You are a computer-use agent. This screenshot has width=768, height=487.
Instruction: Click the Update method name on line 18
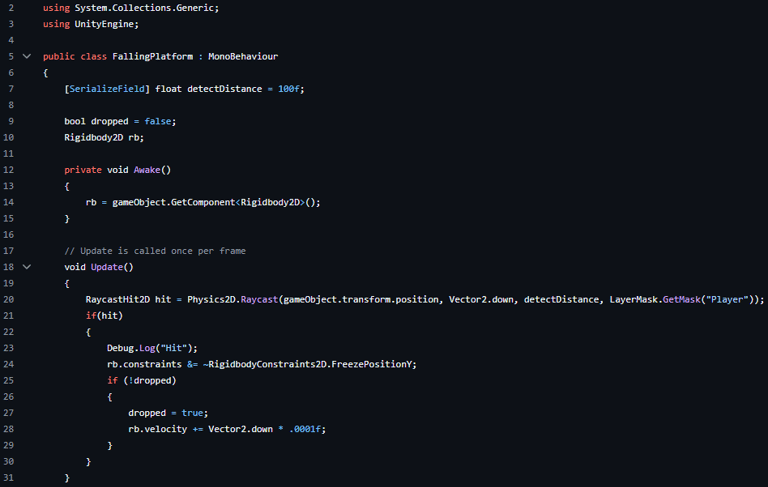pyautogui.click(x=107, y=267)
